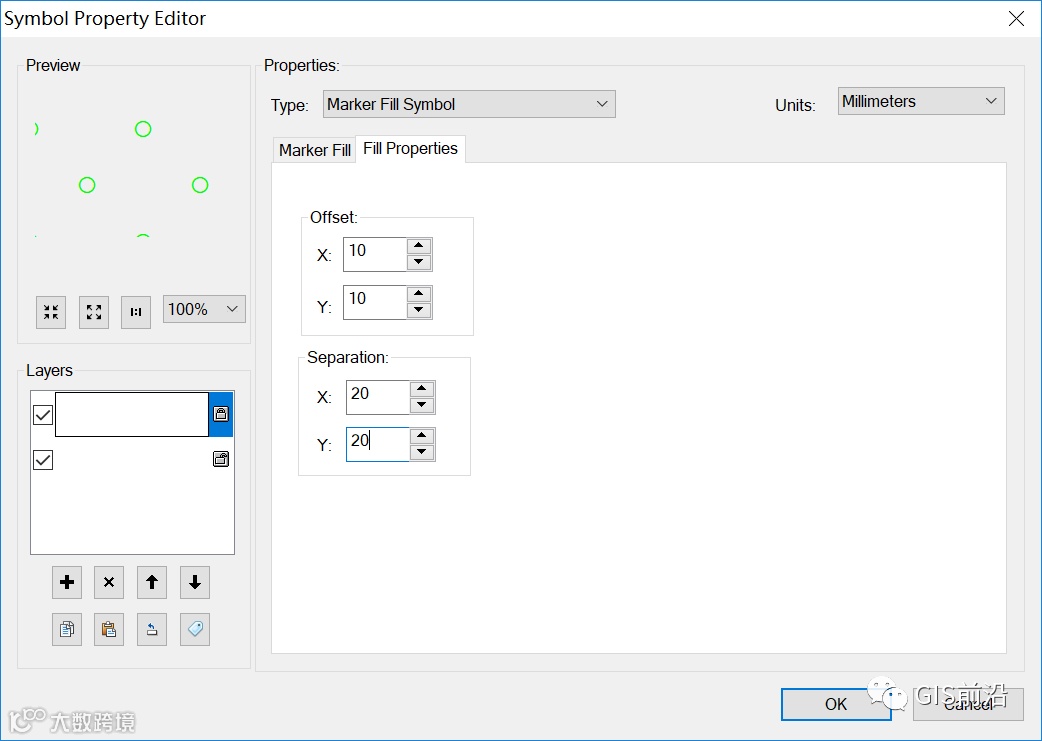1042x741 pixels.
Task: Increase Offset X with up arrow
Action: (419, 246)
